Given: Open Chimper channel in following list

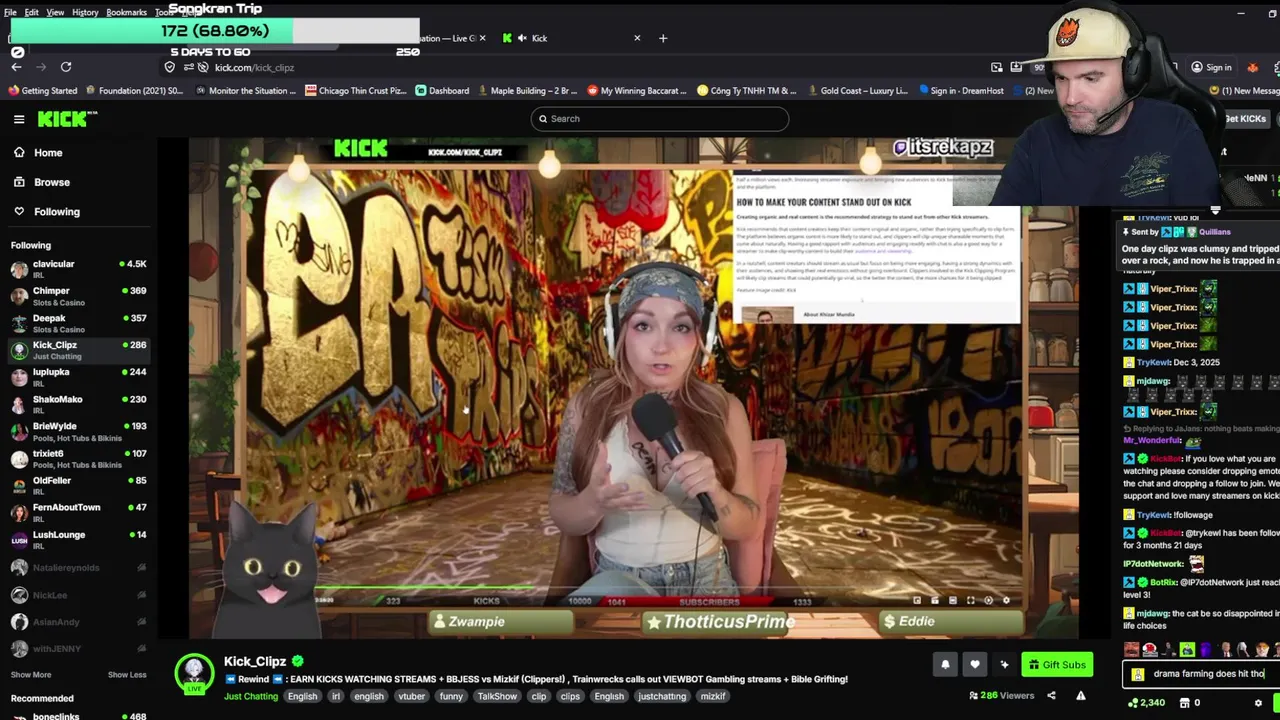Looking at the screenshot, I should 78,296.
